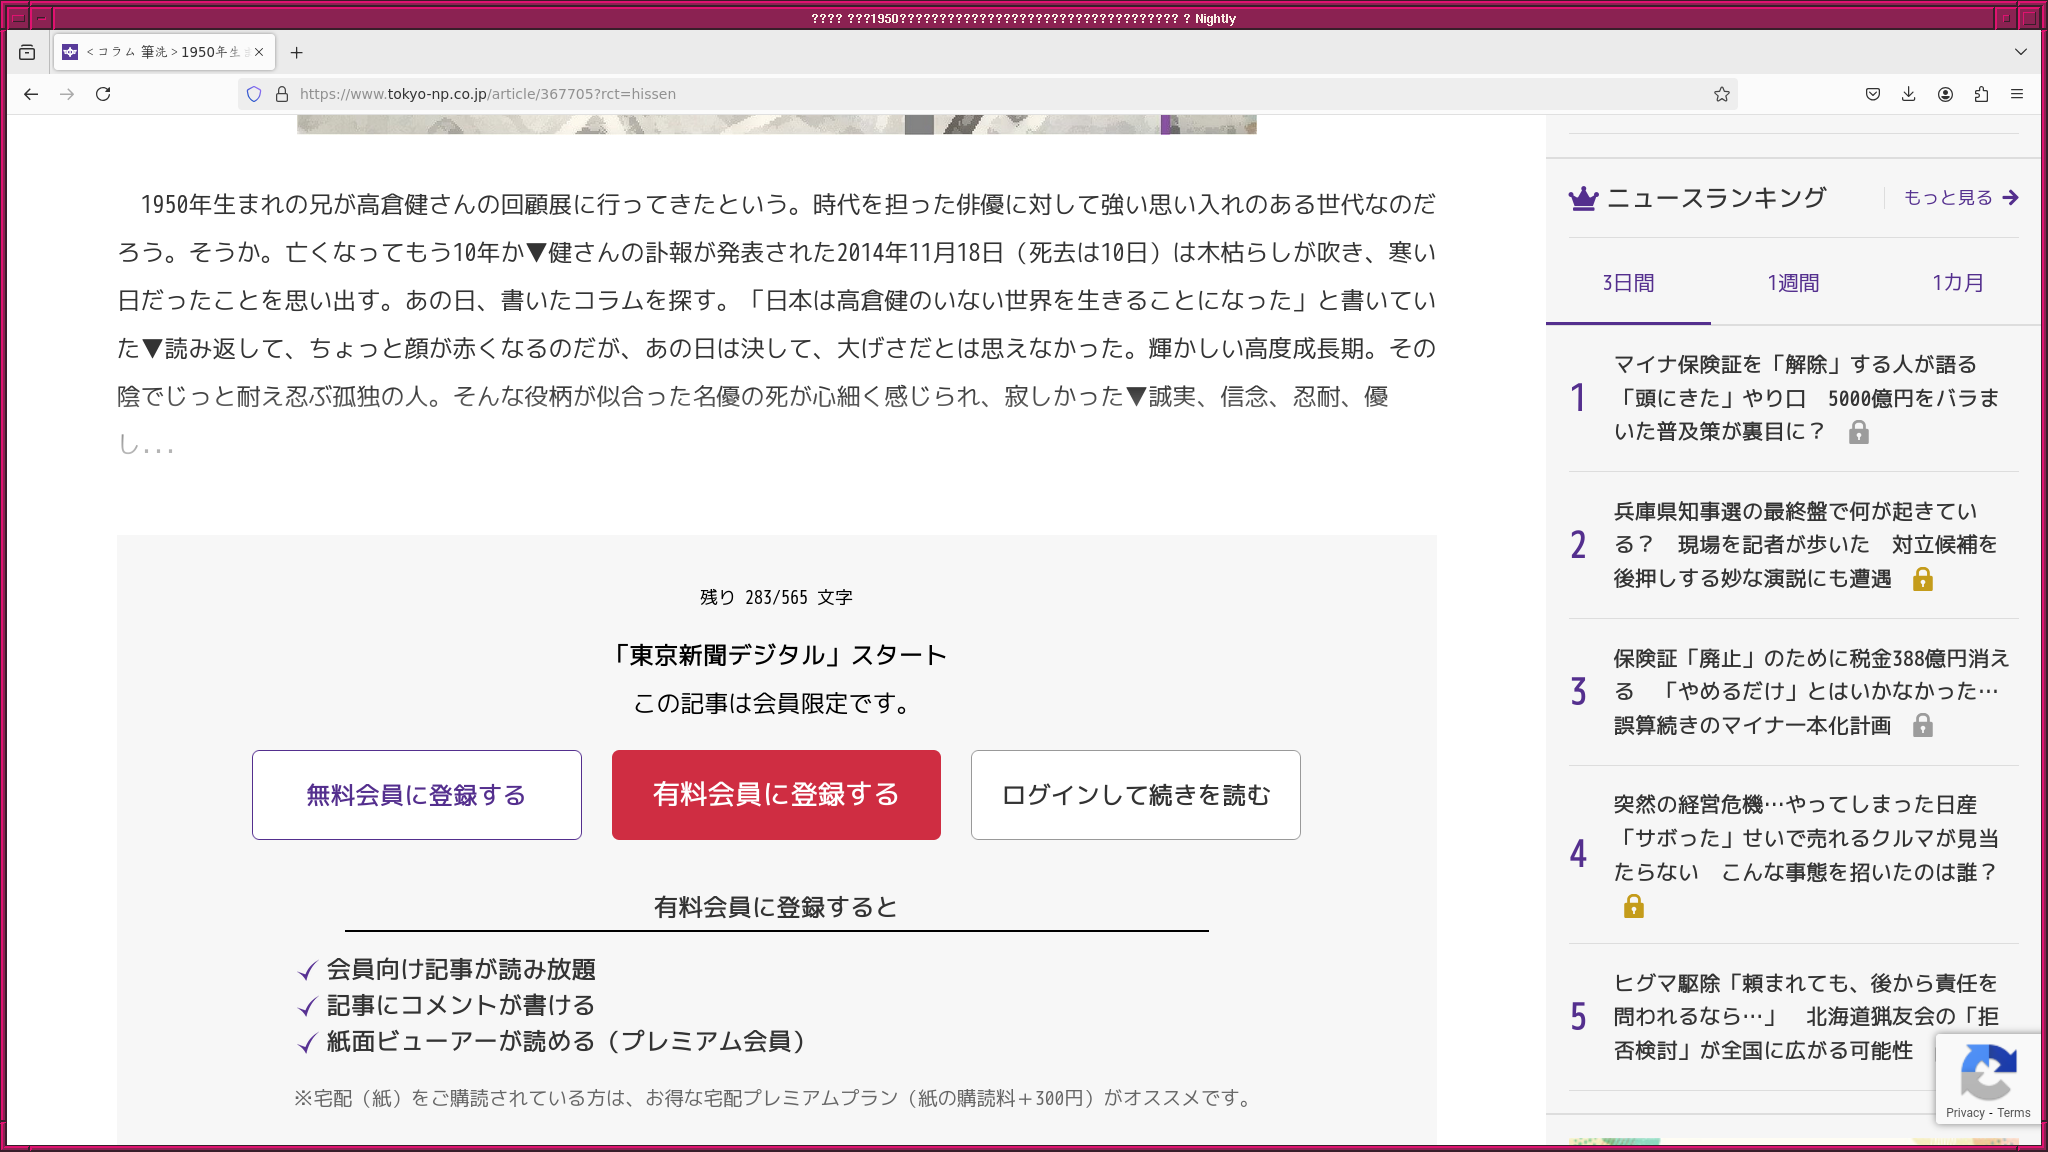Viewport: 2048px width, 1152px height.
Task: Open the Firefox View recent browsing button
Action: tap(27, 52)
